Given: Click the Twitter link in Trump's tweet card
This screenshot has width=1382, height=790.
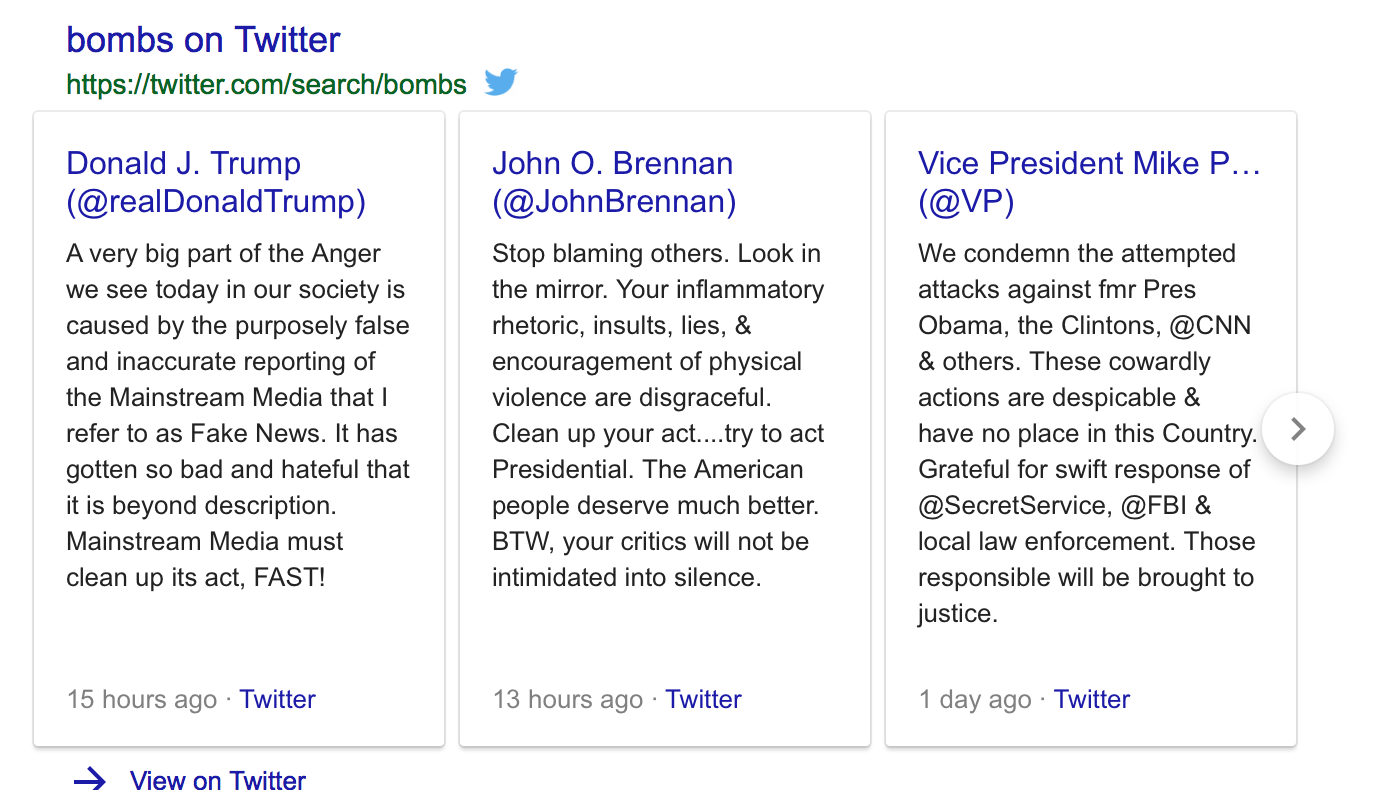Looking at the screenshot, I should (277, 699).
